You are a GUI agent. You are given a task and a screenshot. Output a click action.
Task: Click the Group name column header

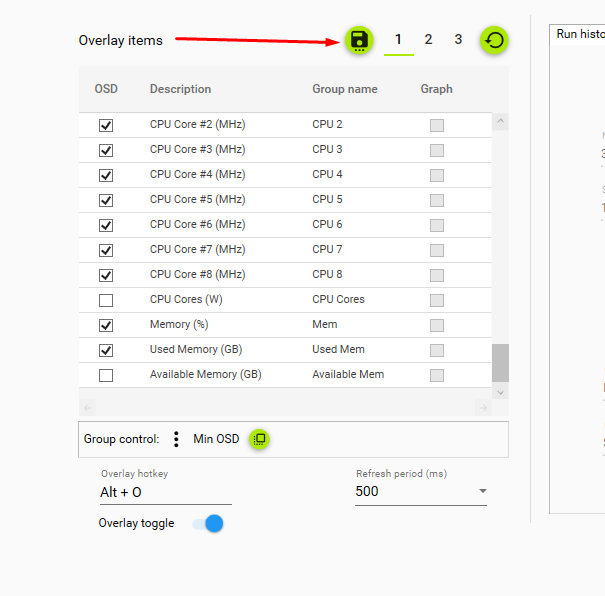click(x=345, y=89)
